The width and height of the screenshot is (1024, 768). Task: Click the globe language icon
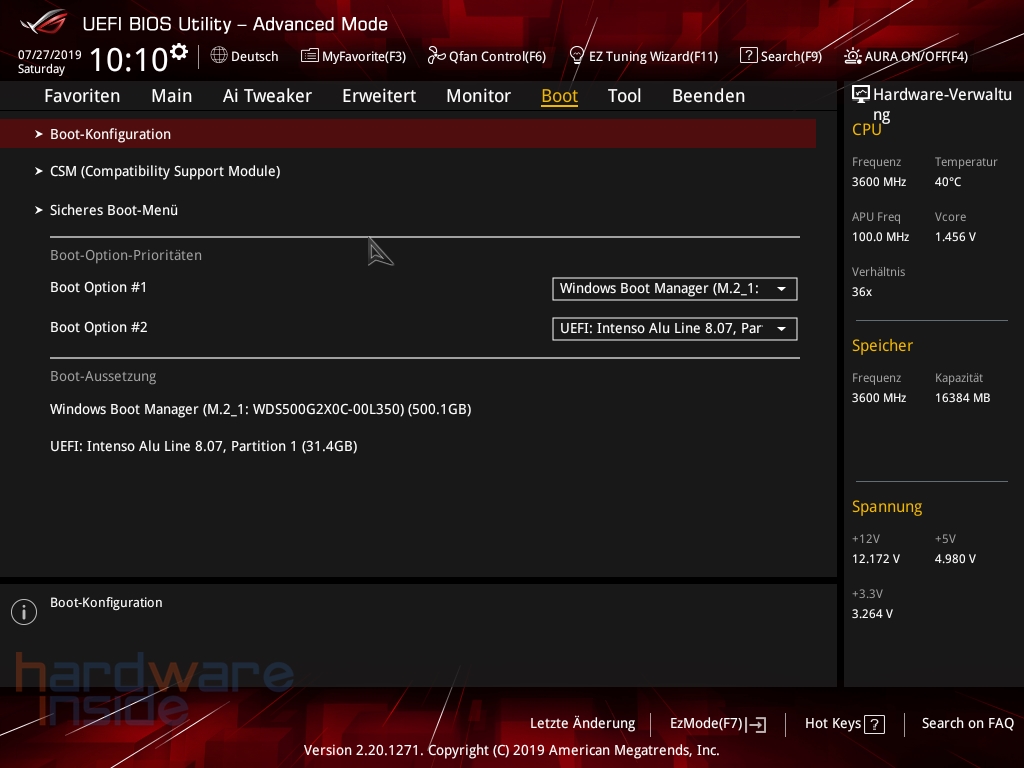219,56
